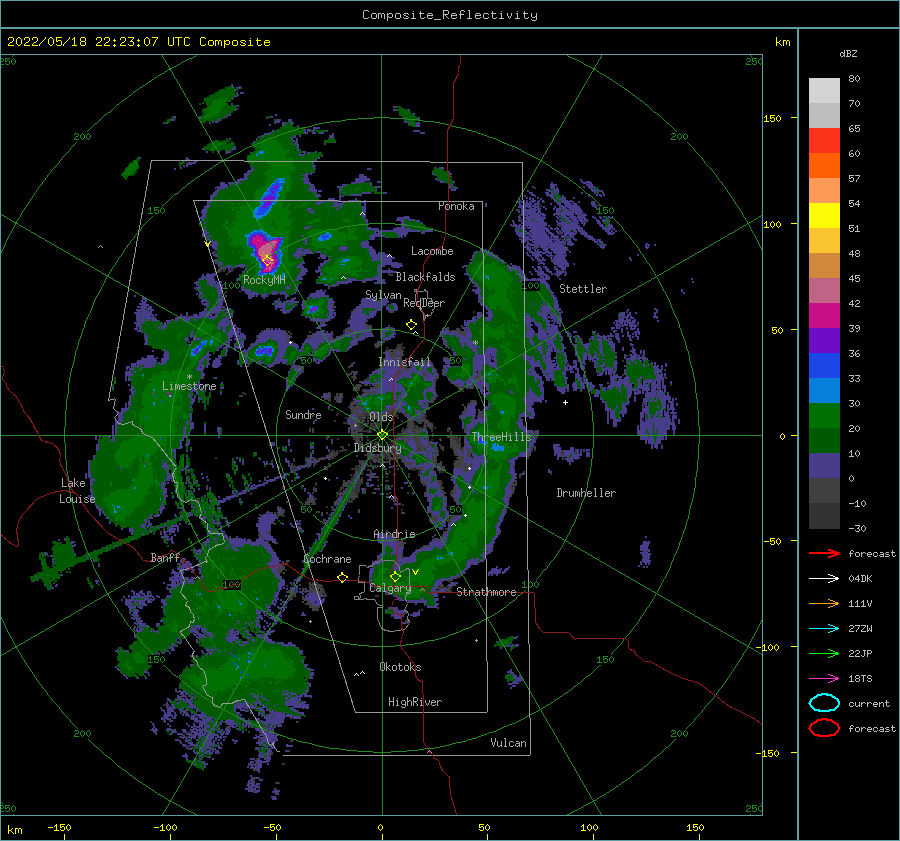
Task: Click the red forecast arrow in the legend
Action: tap(824, 553)
